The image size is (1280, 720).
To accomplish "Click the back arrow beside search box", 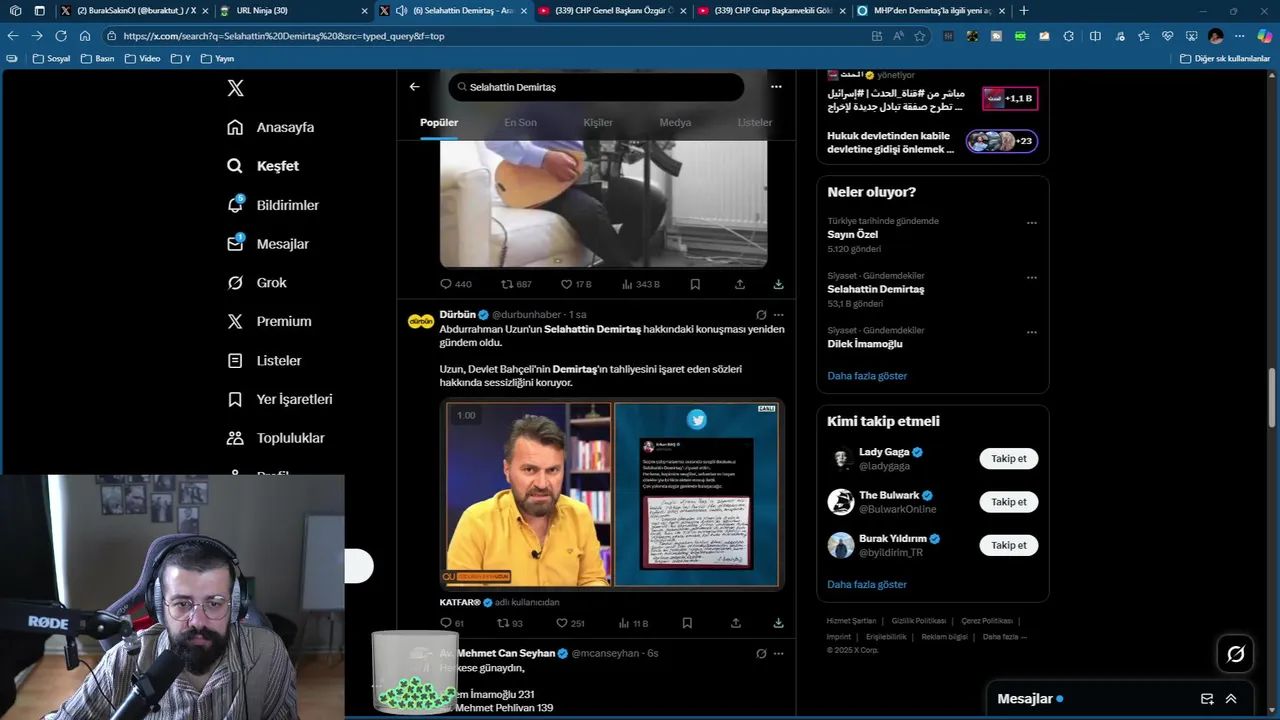I will point(414,87).
